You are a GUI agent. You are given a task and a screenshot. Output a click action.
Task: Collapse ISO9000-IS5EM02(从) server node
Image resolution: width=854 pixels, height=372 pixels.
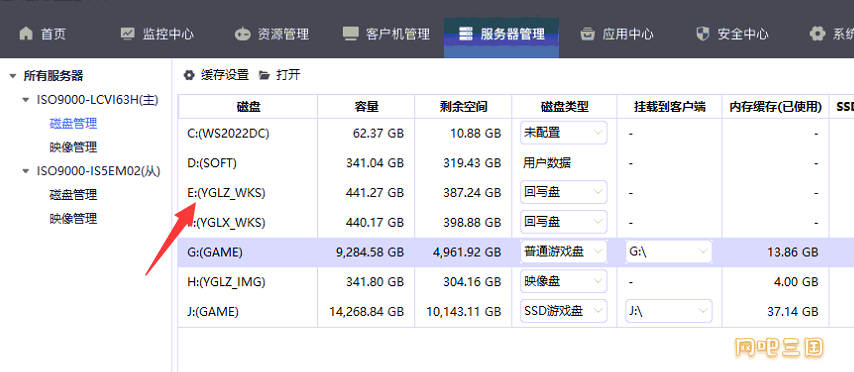click(x=26, y=171)
